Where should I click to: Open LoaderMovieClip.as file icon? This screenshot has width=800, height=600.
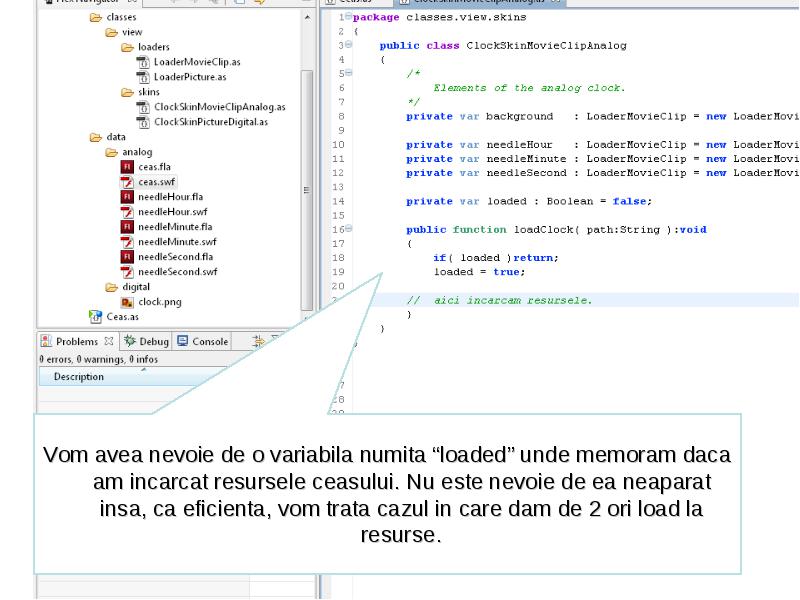(143, 62)
